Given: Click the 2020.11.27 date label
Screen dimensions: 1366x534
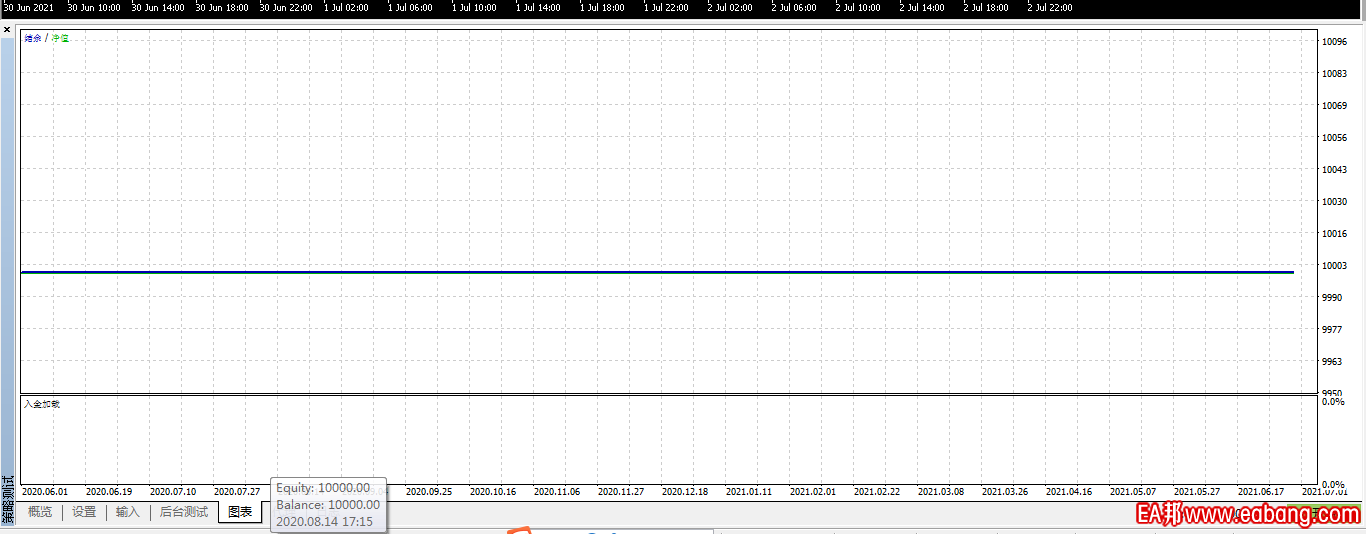Looking at the screenshot, I should (x=621, y=492).
